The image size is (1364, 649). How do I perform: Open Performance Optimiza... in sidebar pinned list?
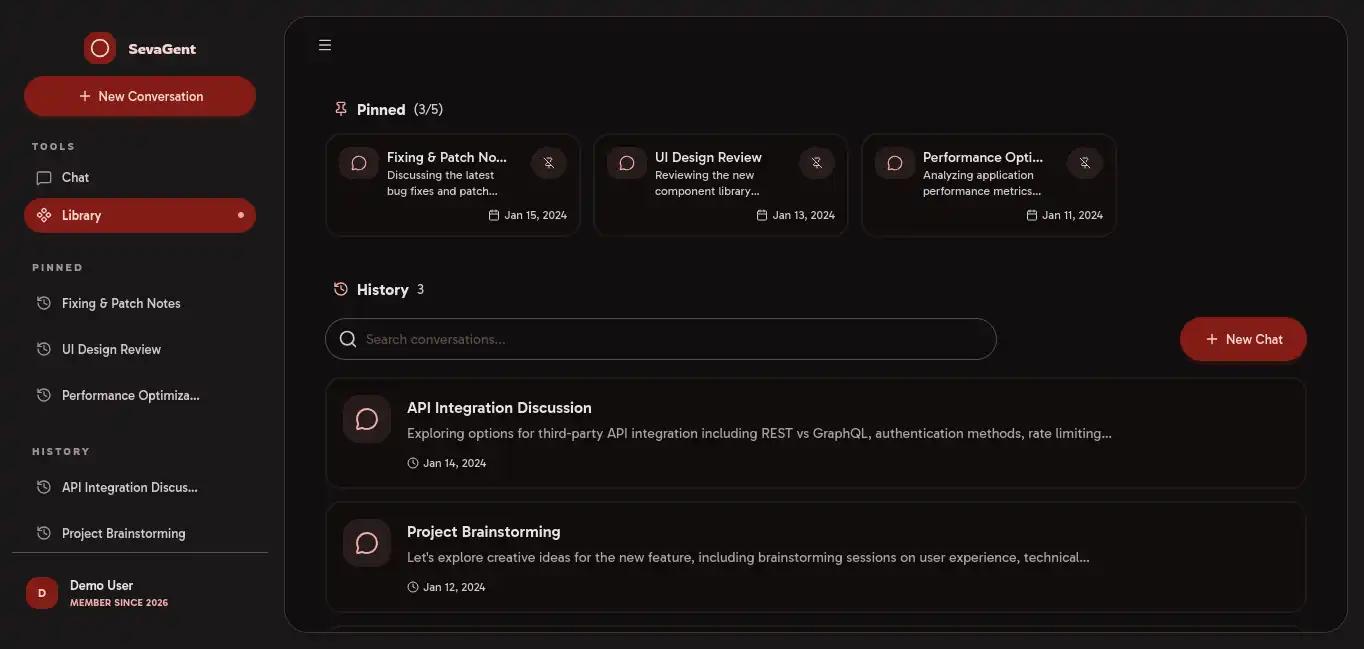tap(140, 395)
